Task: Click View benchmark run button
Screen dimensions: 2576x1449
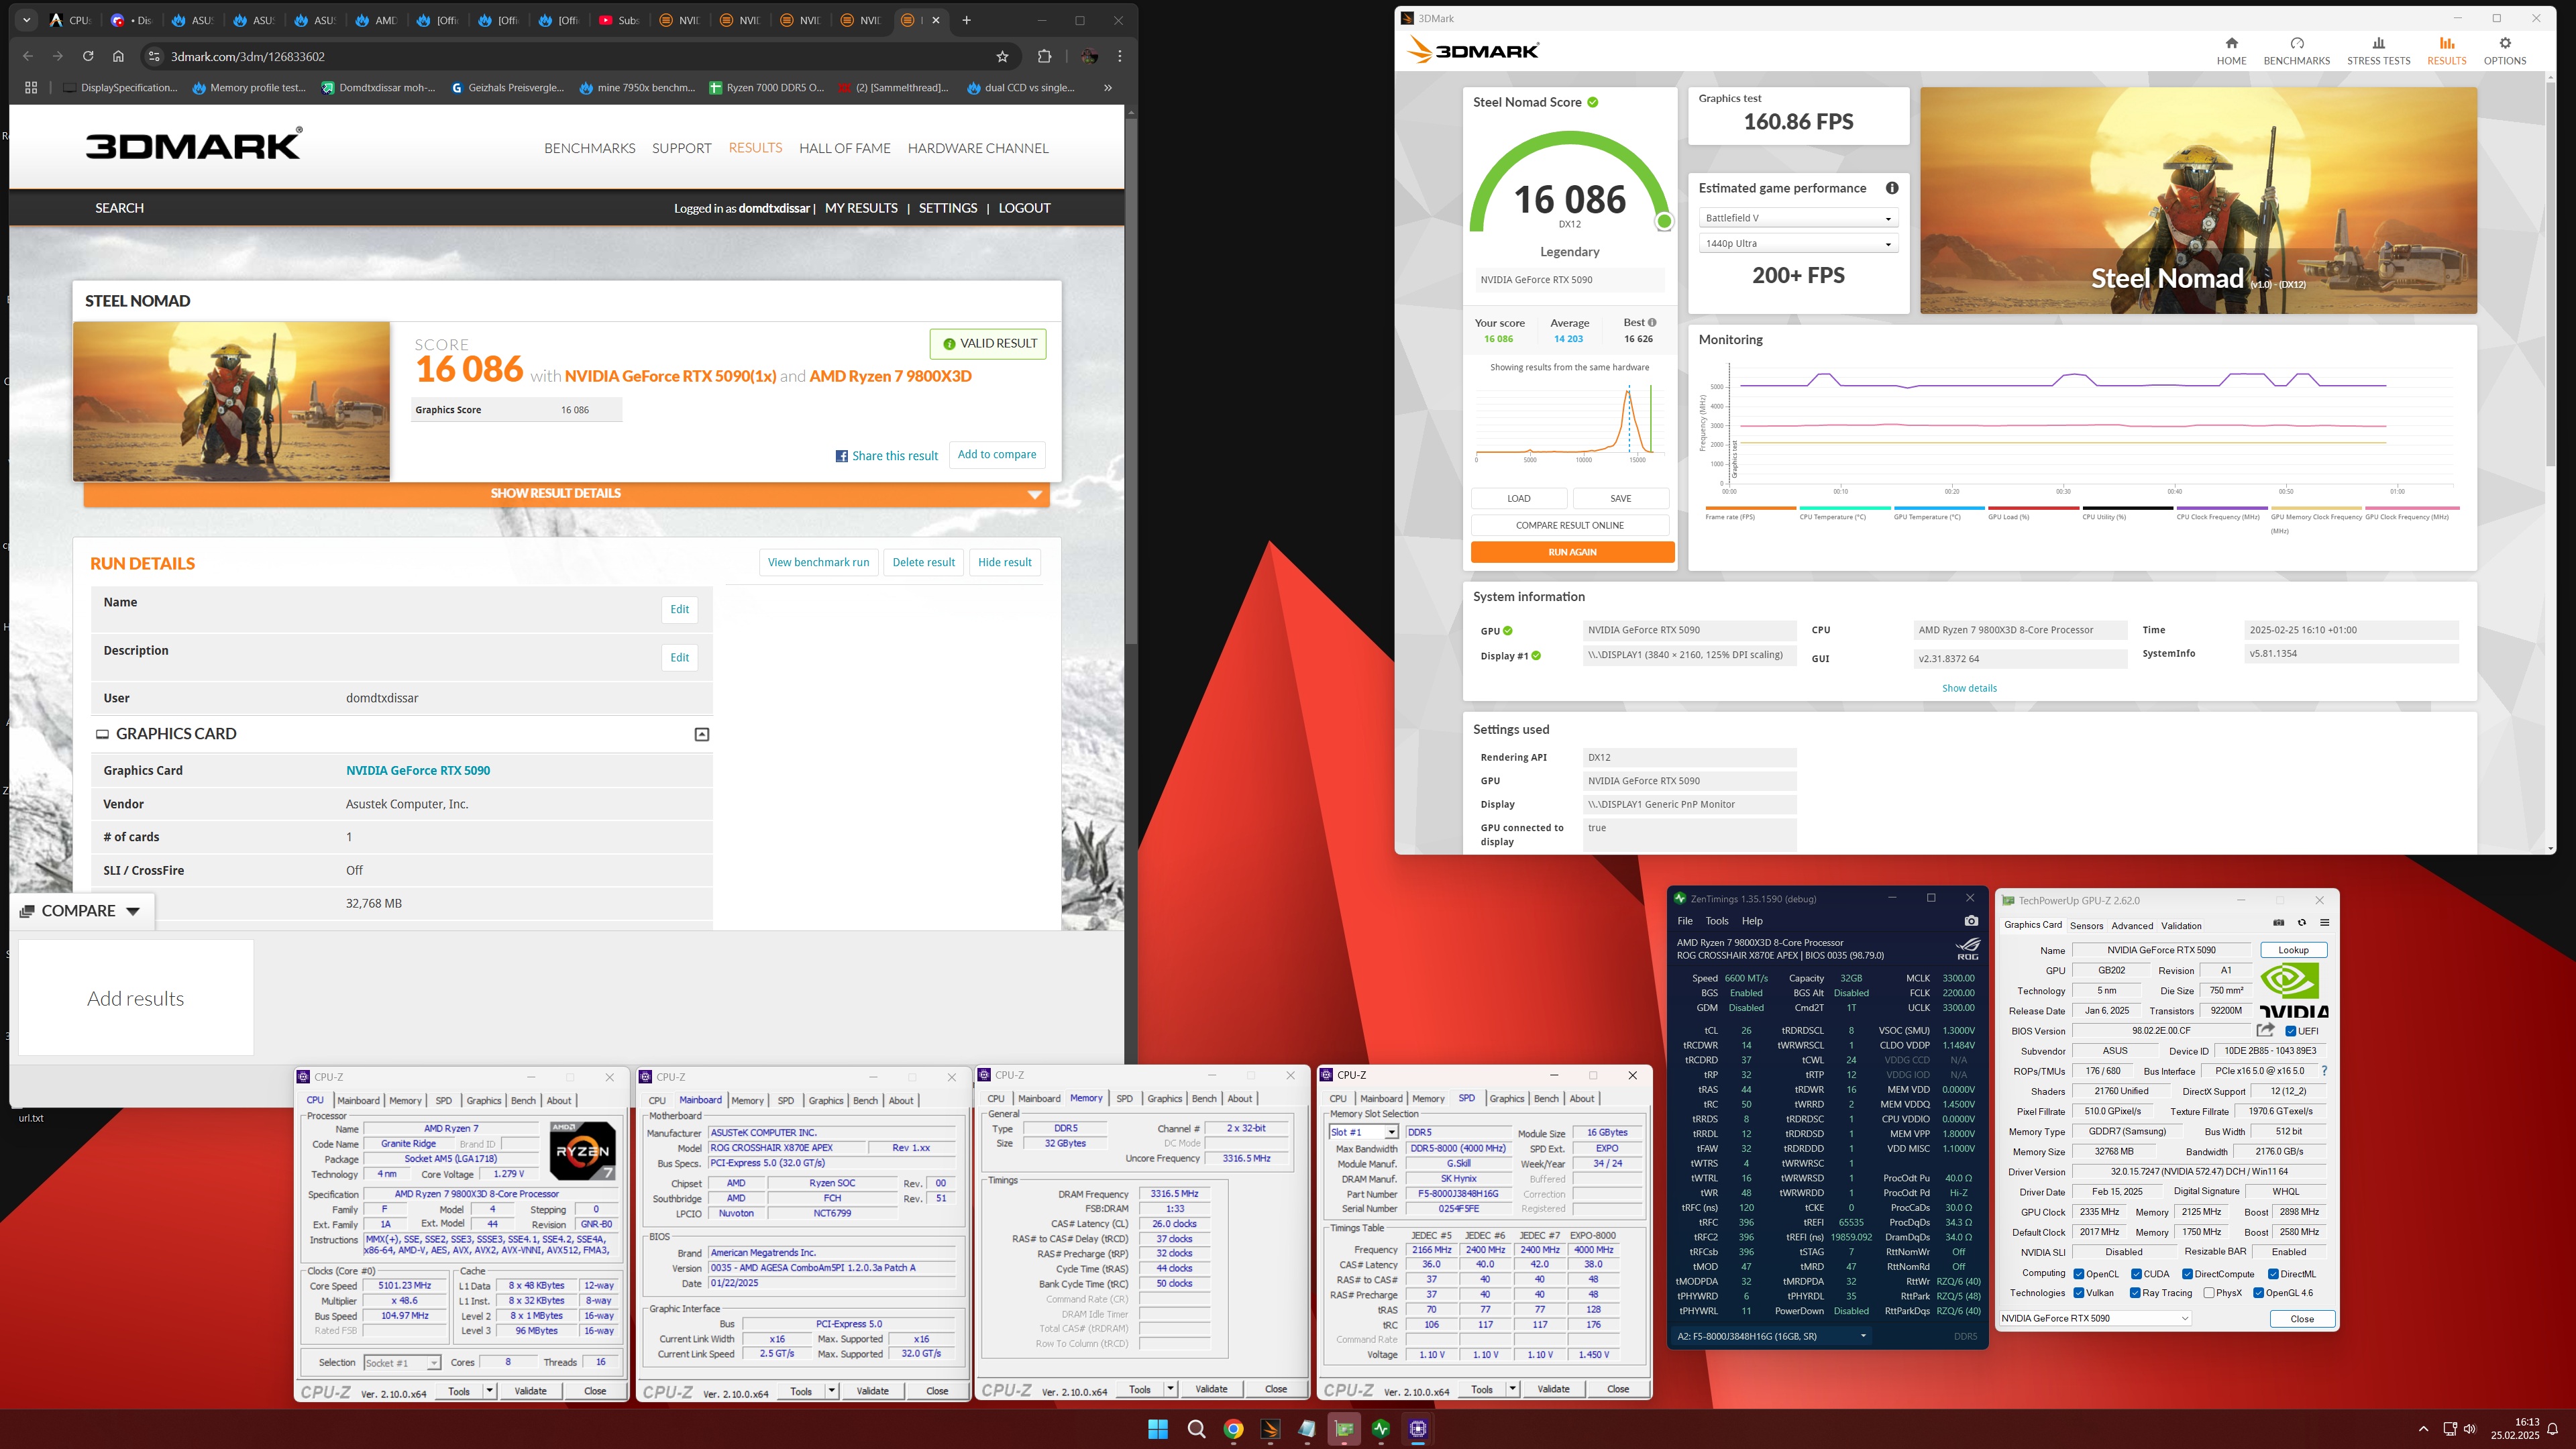Action: pos(818,562)
